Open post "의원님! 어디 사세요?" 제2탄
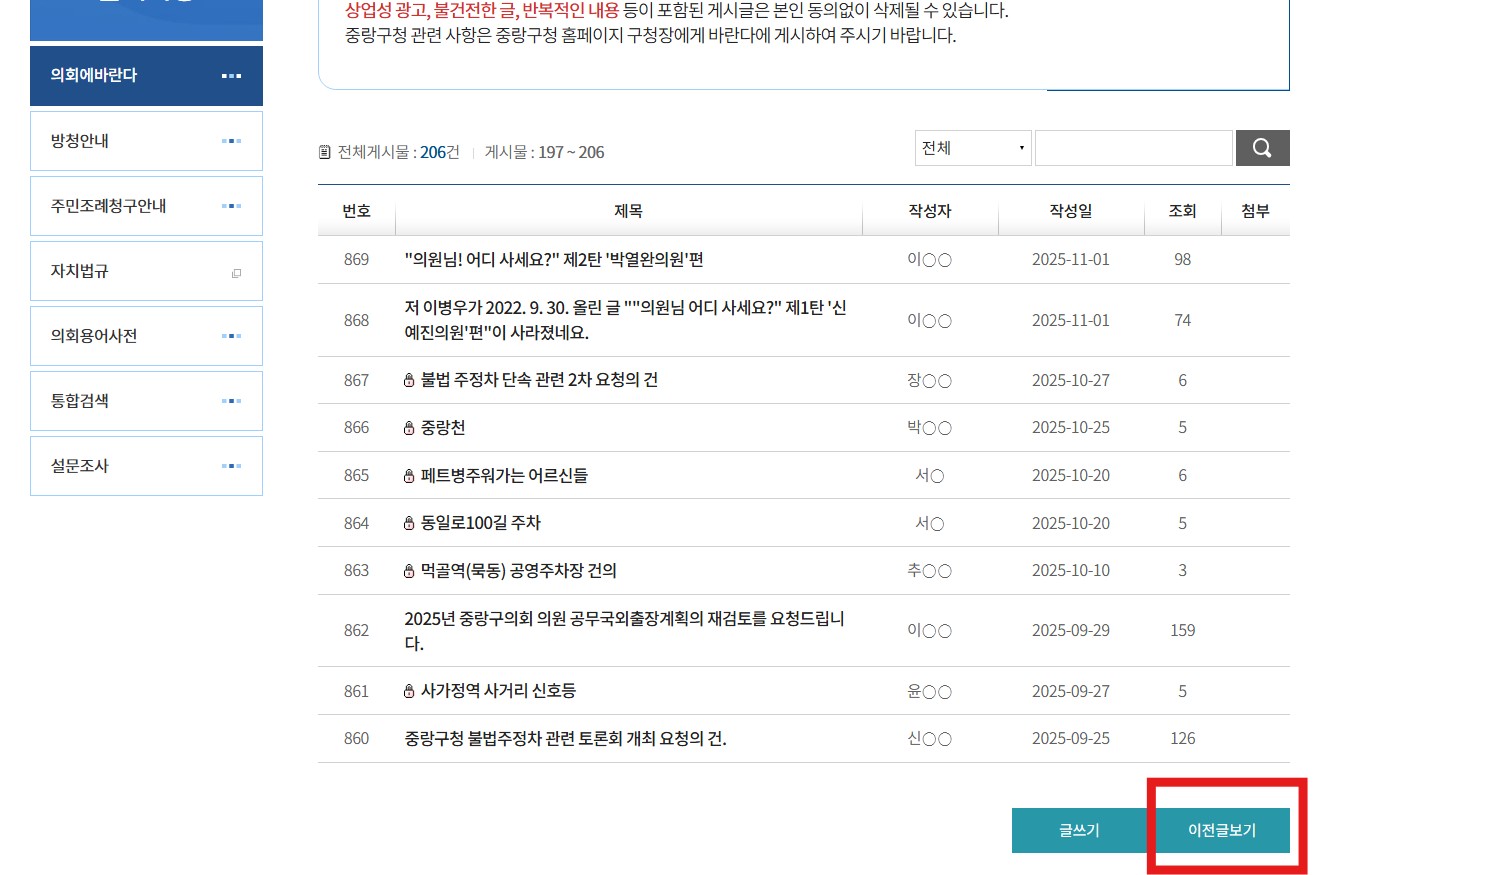1512x875 pixels. point(554,260)
